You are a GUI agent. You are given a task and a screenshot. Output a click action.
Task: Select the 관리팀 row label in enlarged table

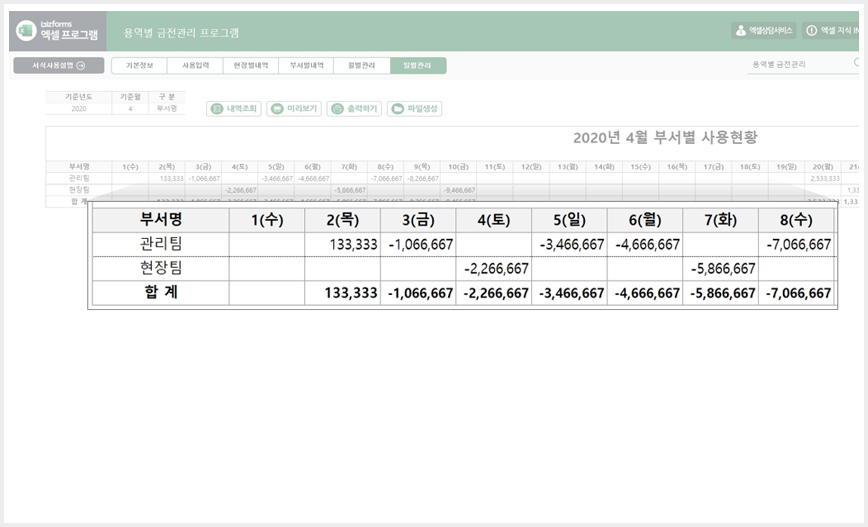click(x=161, y=244)
